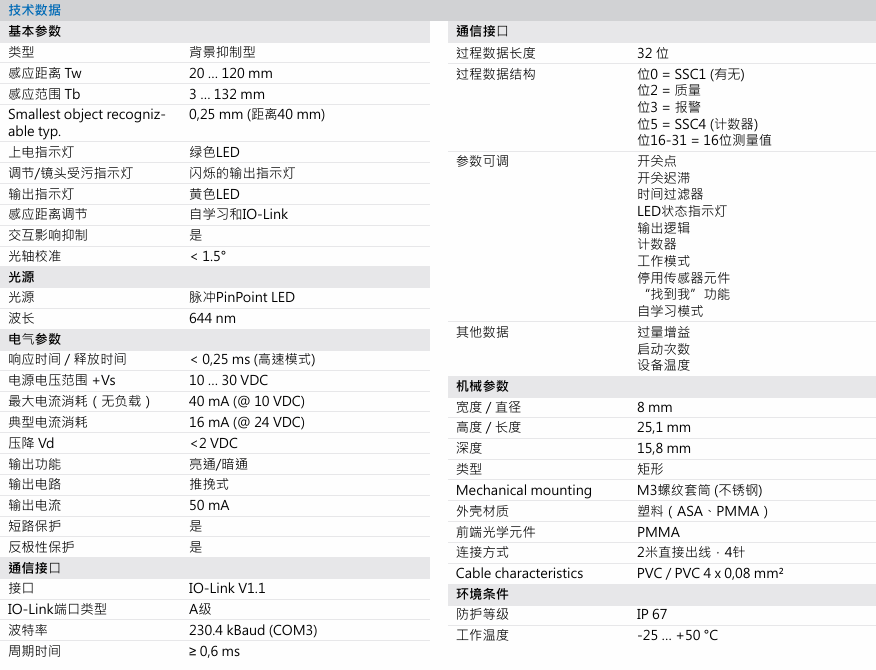The width and height of the screenshot is (876, 670).
Task: Click the '位0 = SSC1 (有无)' line
Action: coord(691,74)
